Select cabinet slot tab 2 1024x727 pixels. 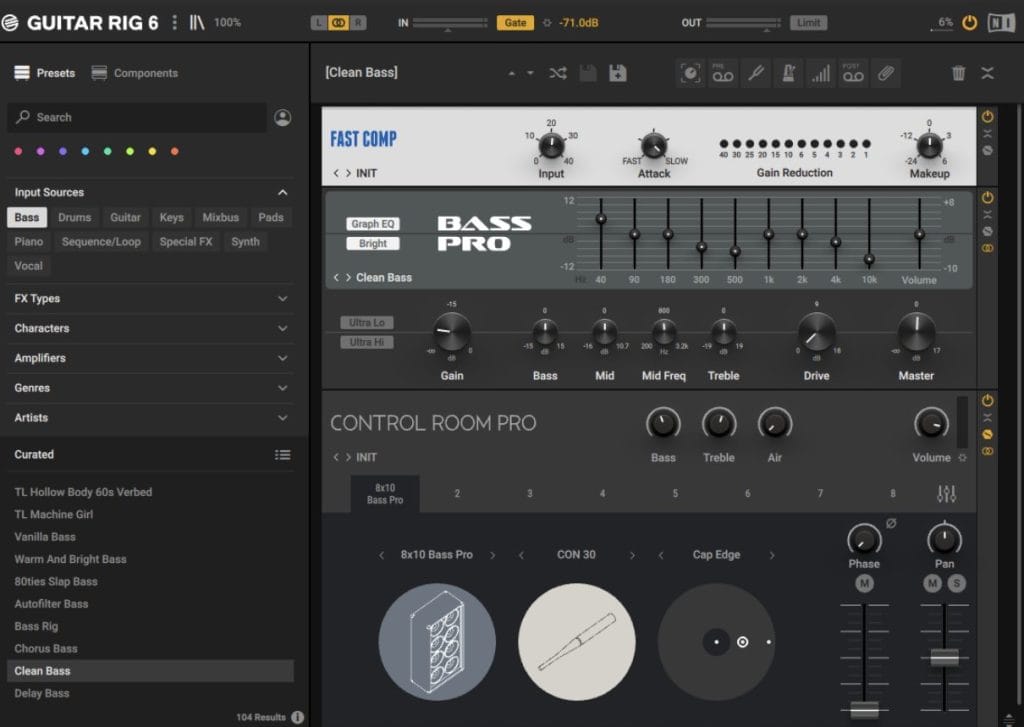[457, 494]
